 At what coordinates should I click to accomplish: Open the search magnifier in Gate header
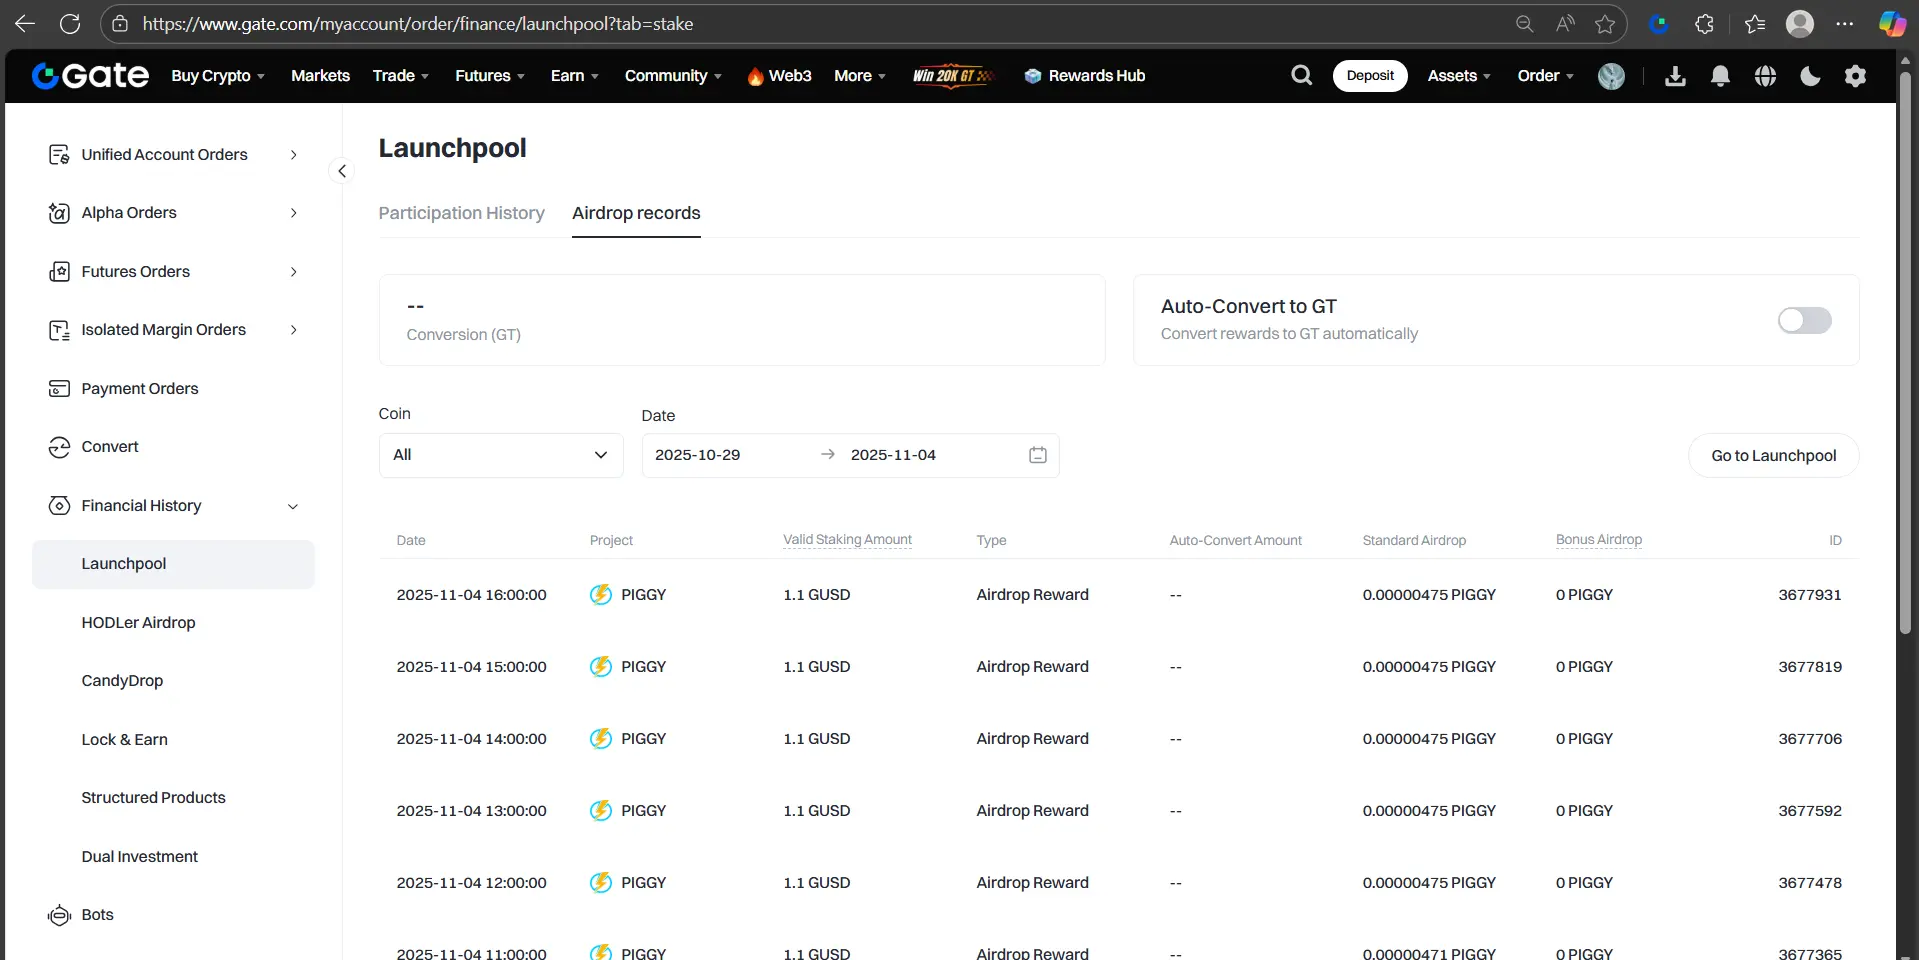pos(1301,75)
